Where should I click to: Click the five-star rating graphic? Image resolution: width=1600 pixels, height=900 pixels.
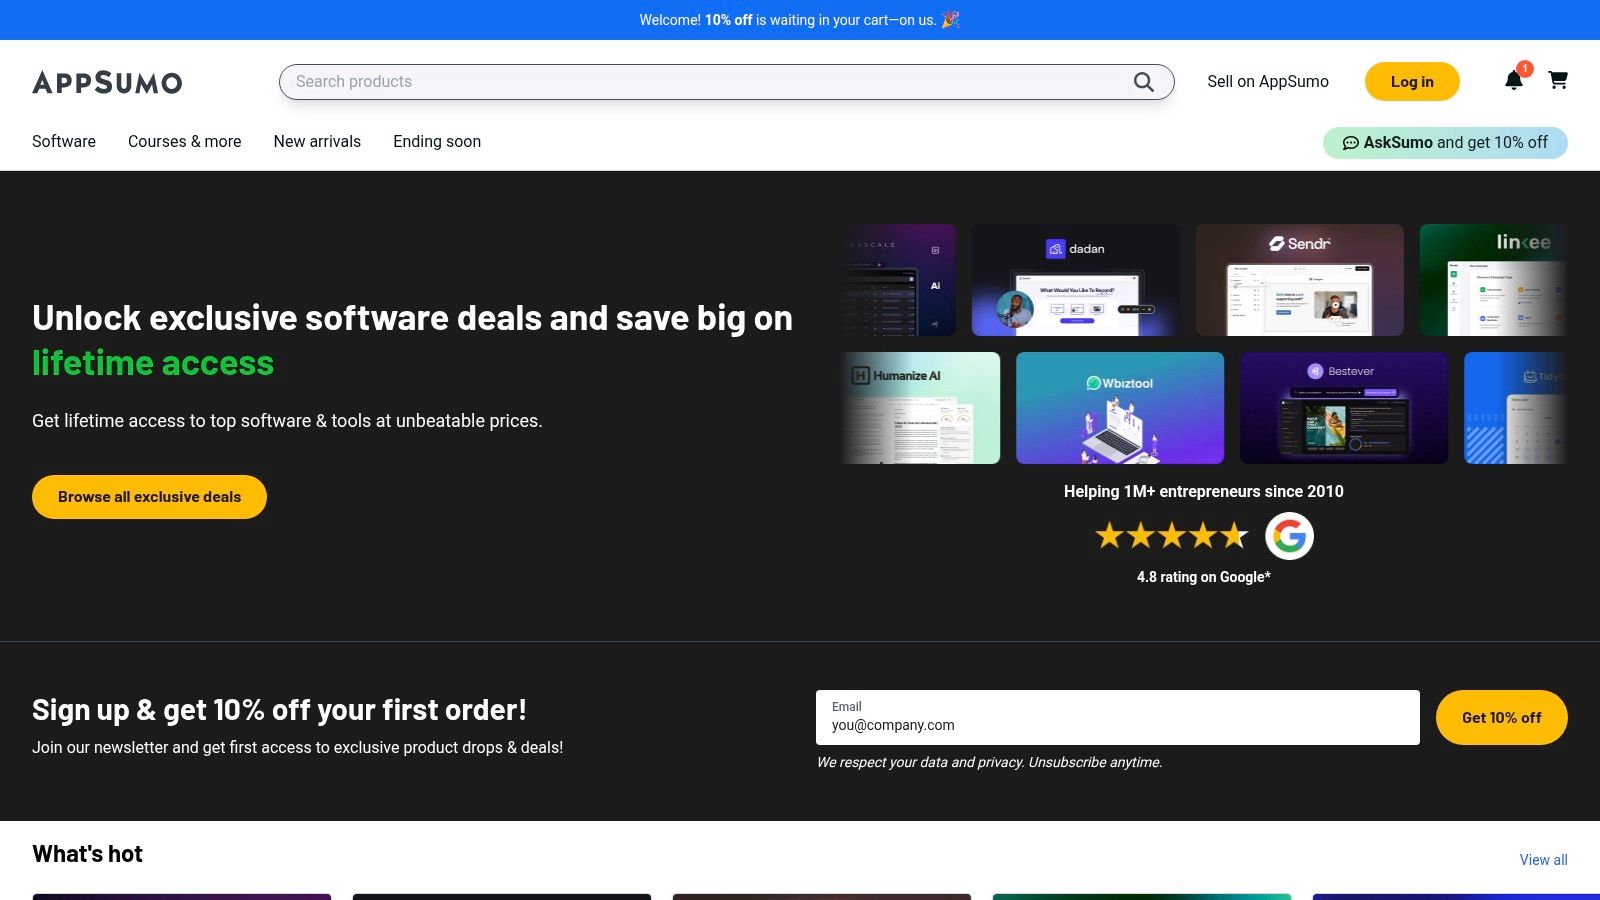(1172, 536)
